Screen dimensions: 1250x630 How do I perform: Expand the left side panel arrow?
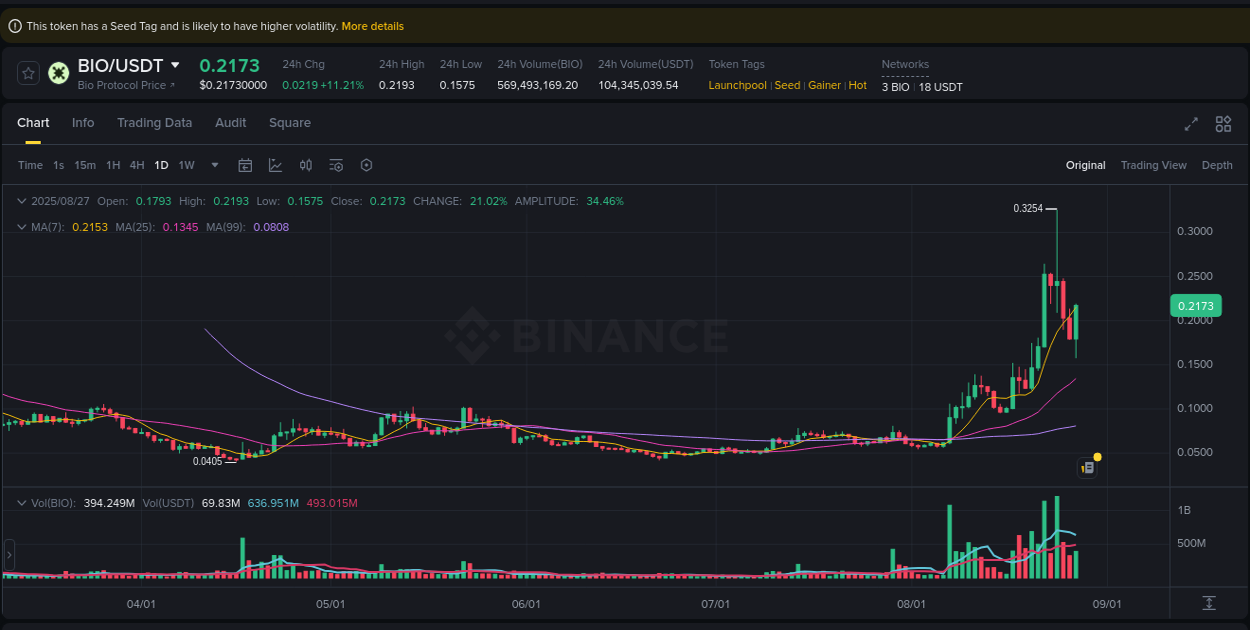pyautogui.click(x=7, y=554)
